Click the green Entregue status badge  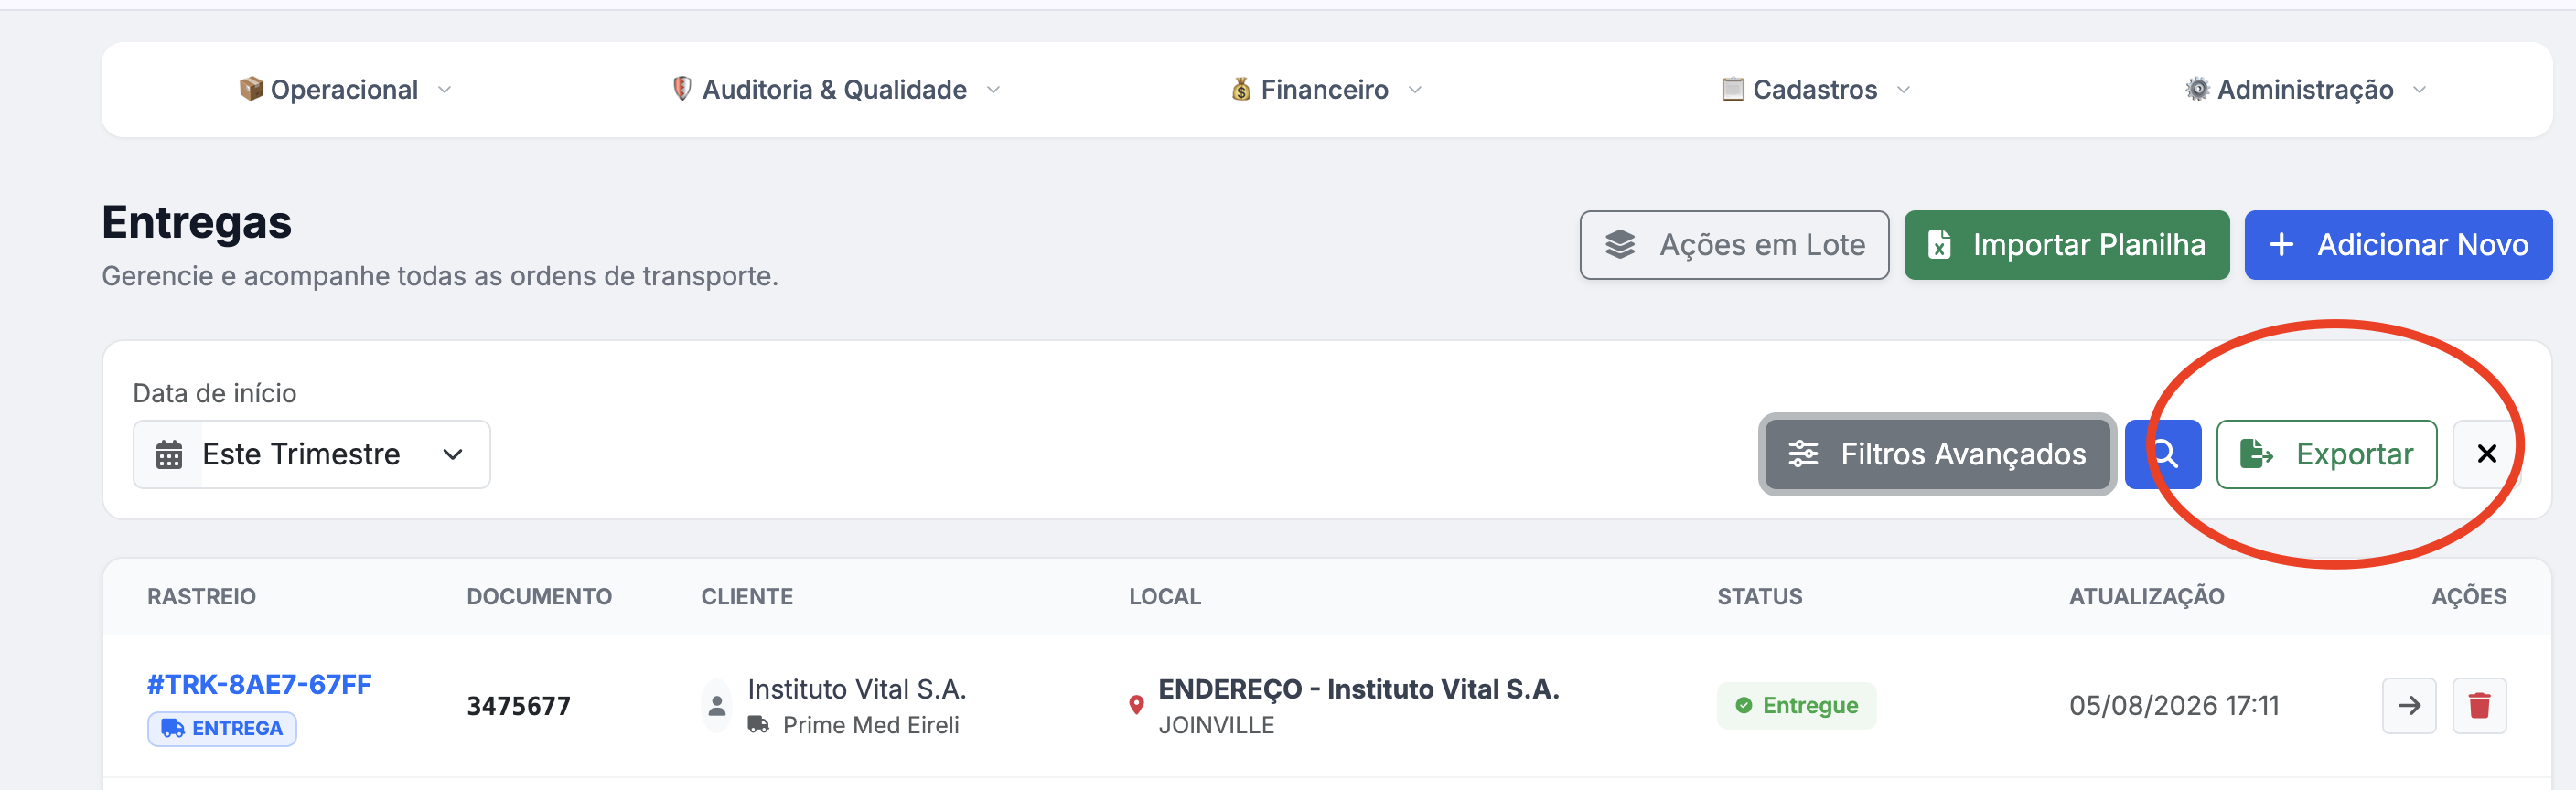[1796, 706]
